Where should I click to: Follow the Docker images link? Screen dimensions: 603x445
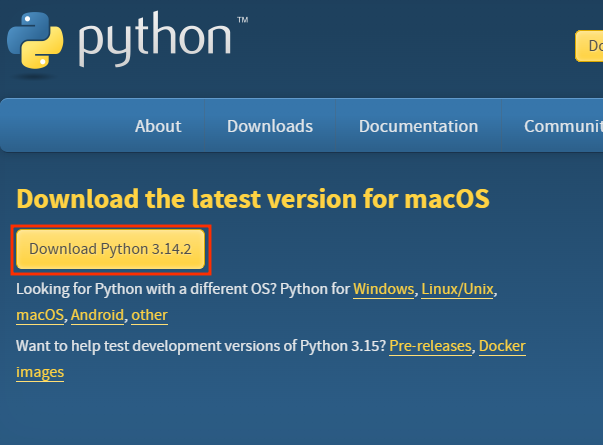coord(502,346)
